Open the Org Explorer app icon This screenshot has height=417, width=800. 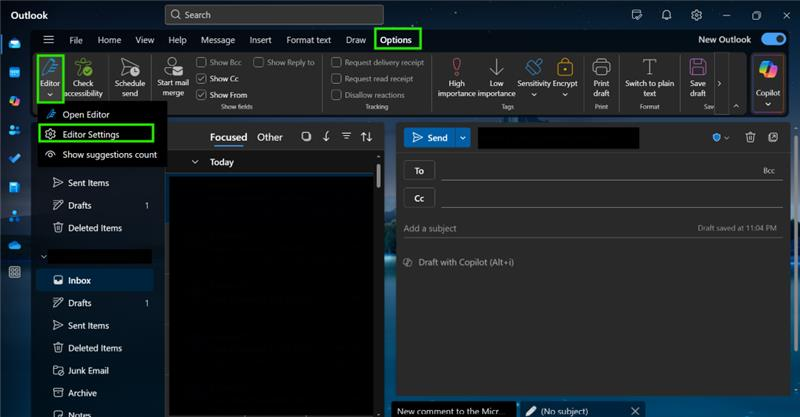[x=14, y=216]
